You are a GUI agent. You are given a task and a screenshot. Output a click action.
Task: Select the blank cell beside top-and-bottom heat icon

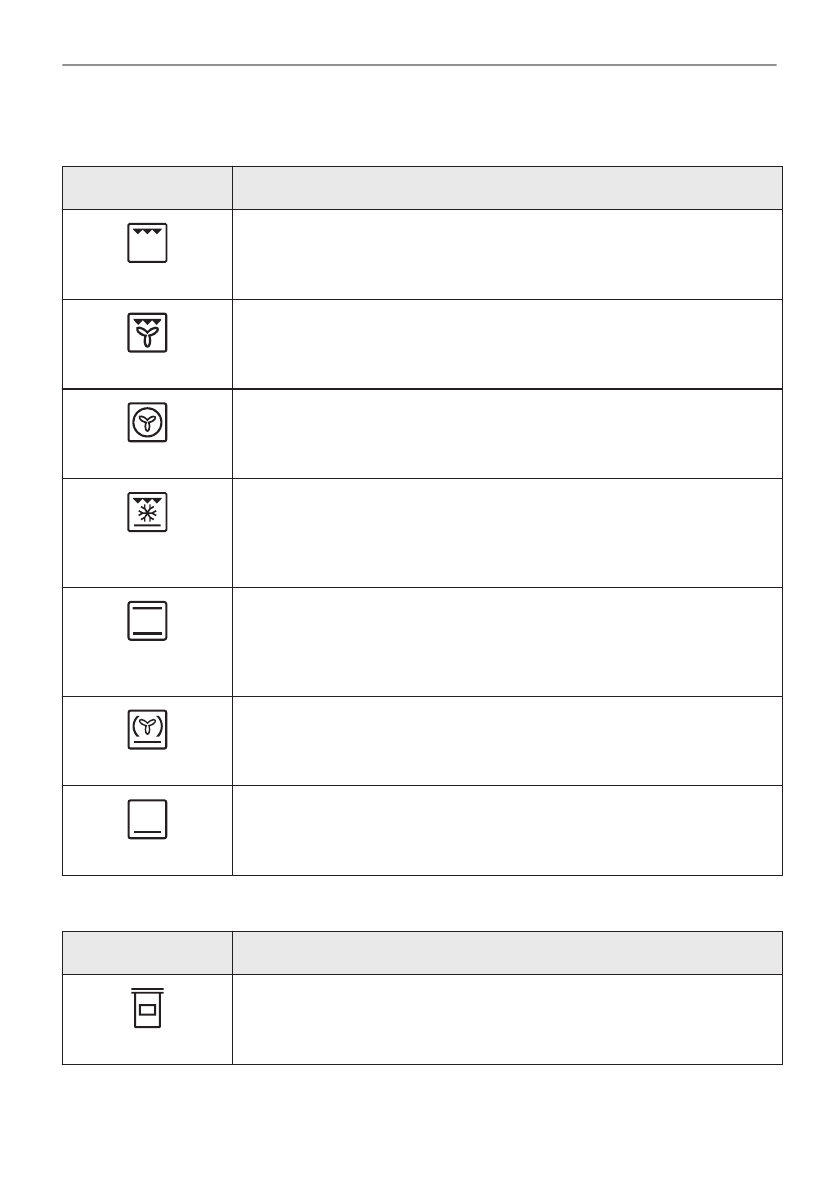507,641
